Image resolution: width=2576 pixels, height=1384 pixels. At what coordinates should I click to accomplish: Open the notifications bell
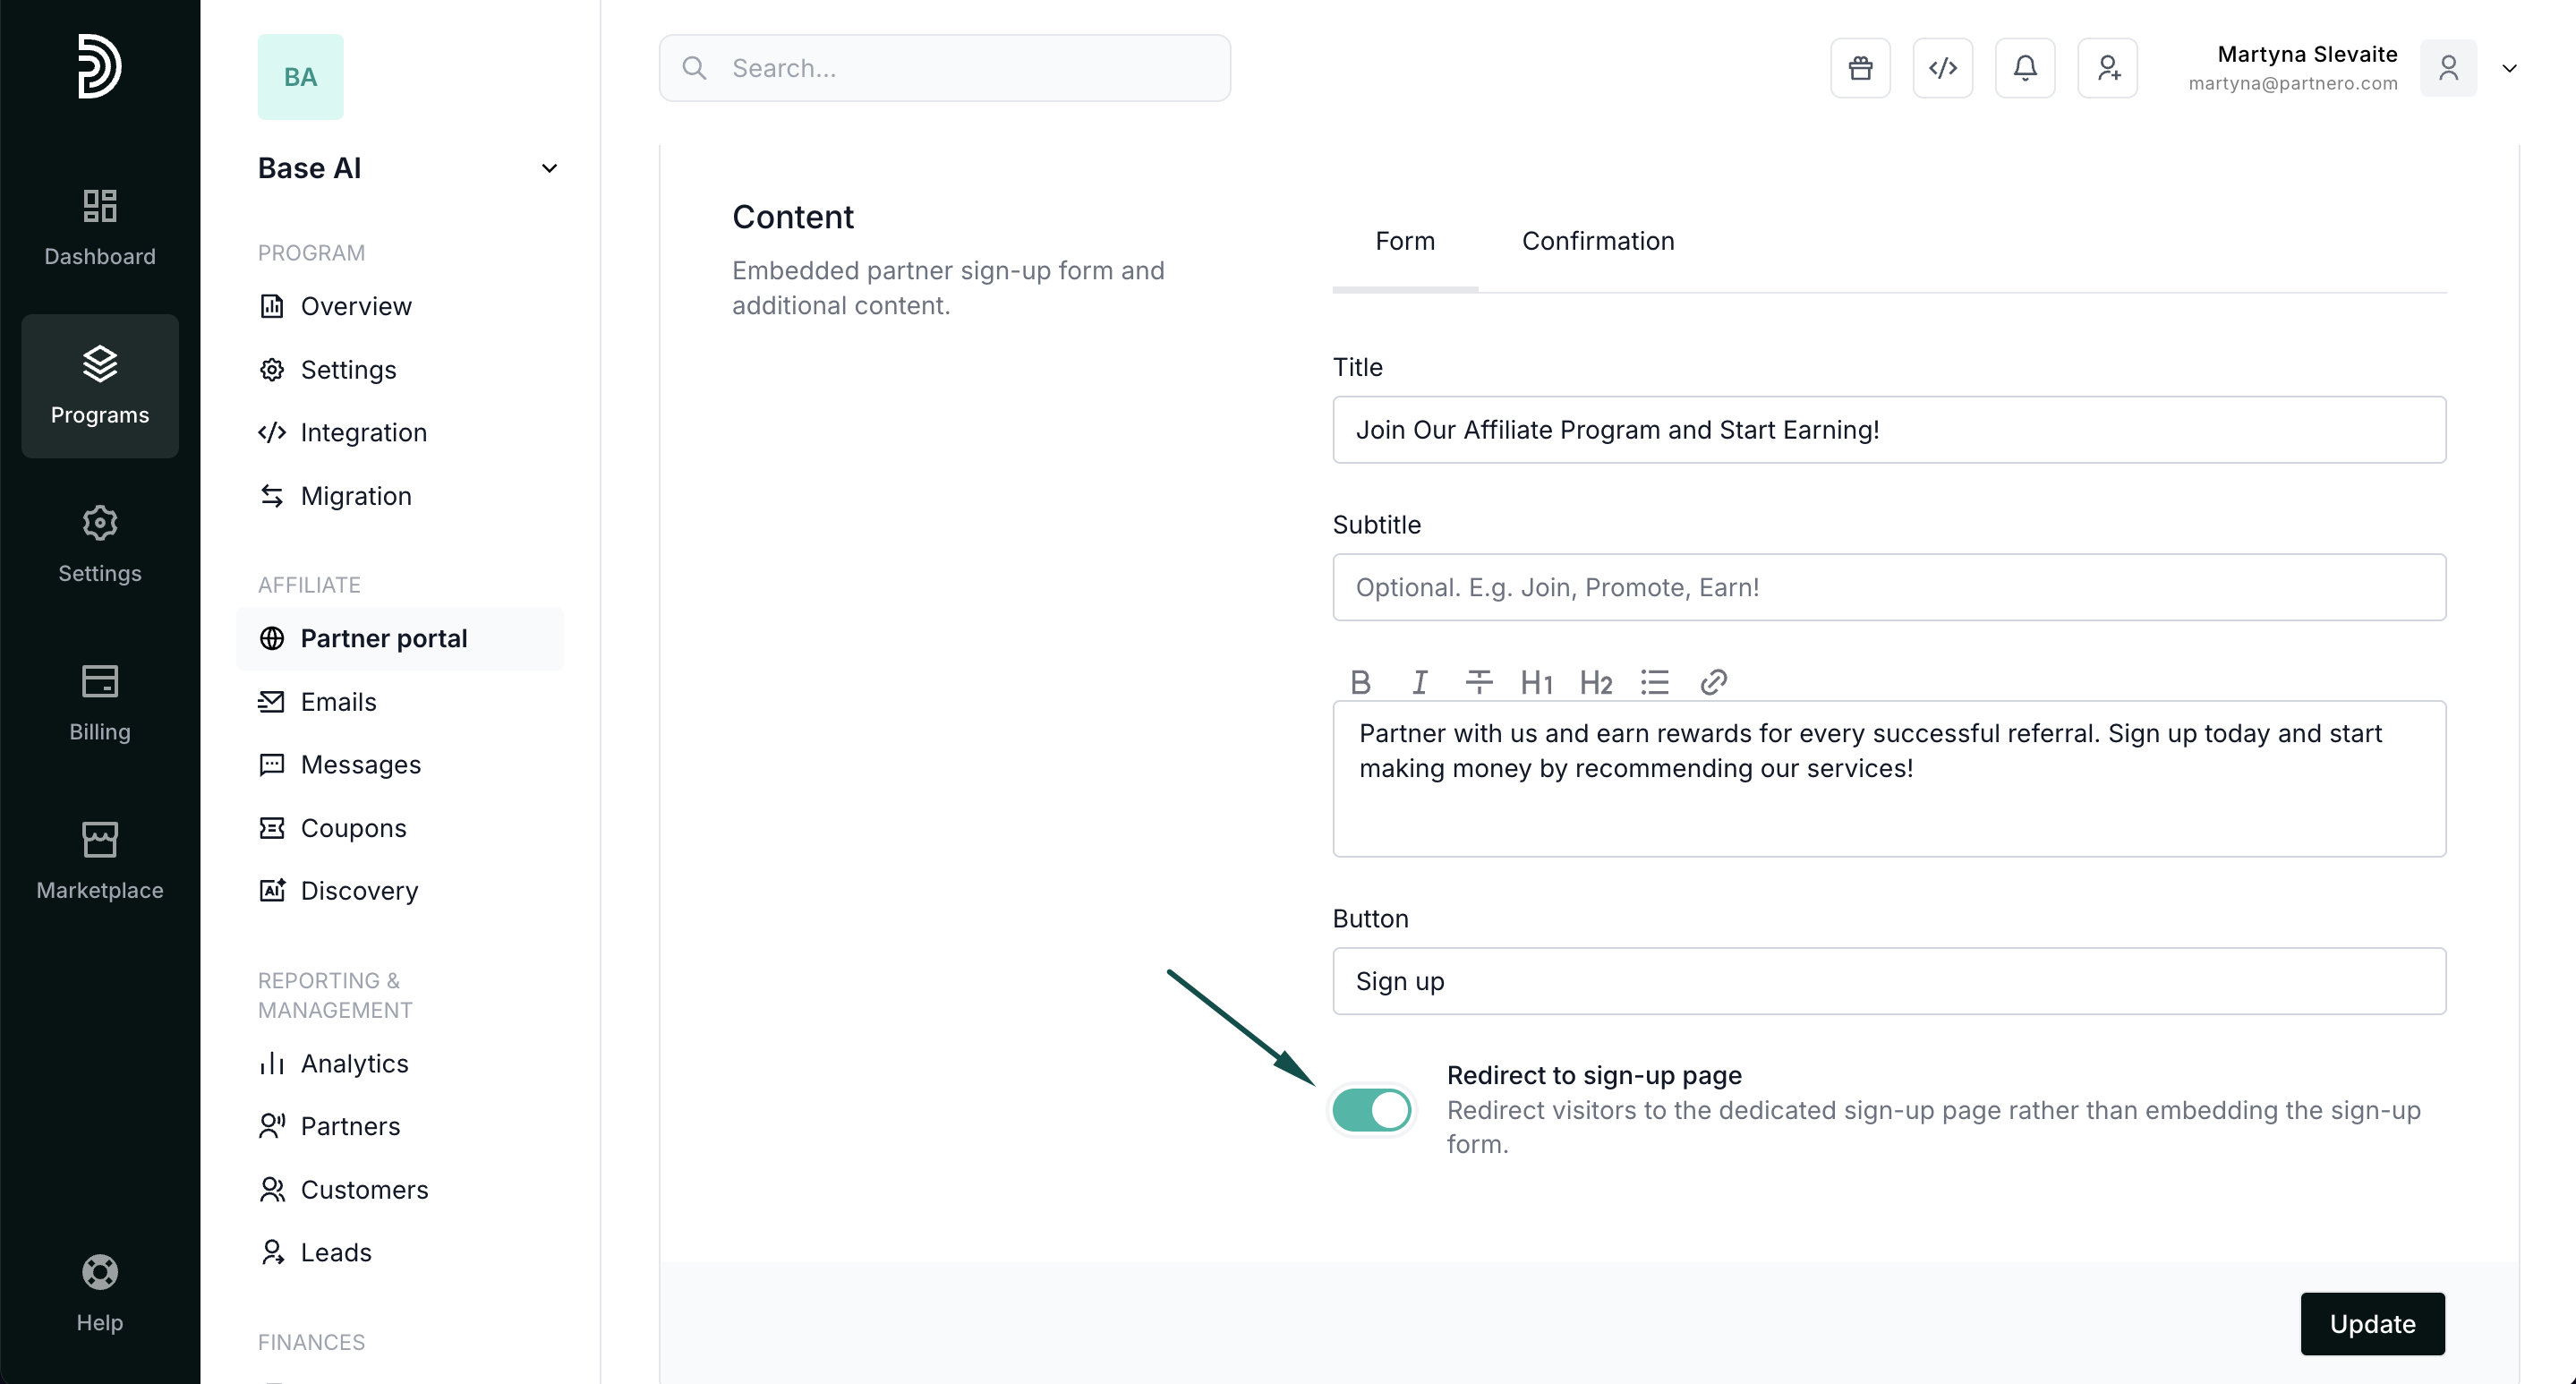[2025, 68]
